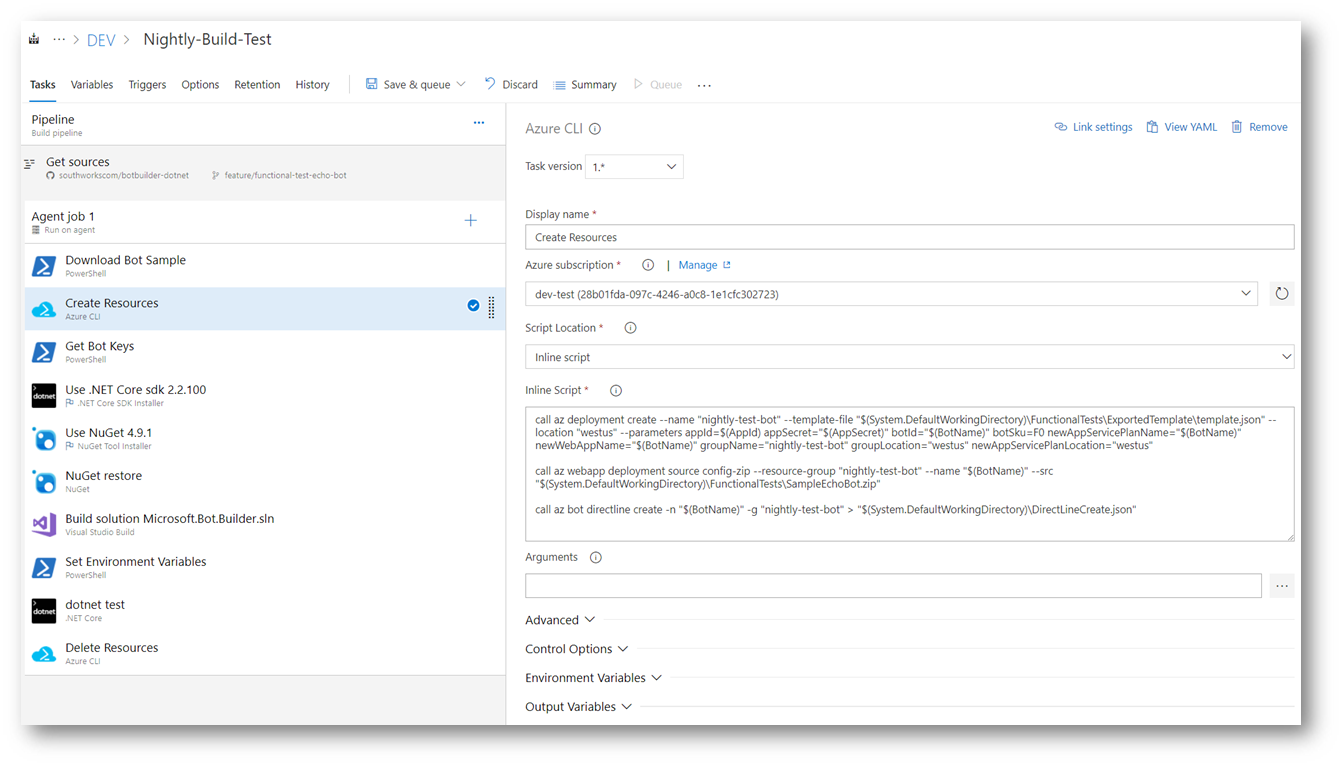The image size is (1343, 767).
Task: Click the Get Bot Keys PowerShell icon
Action: coord(44,352)
